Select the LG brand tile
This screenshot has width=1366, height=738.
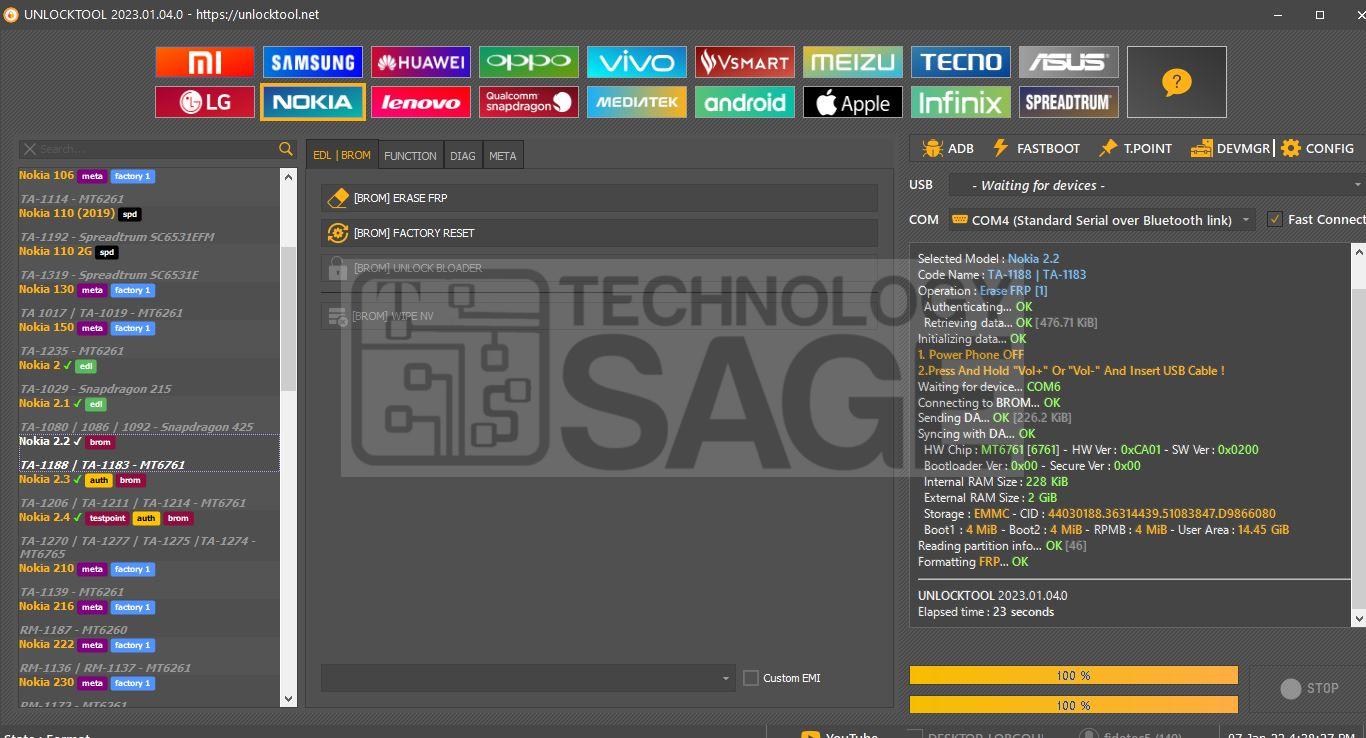point(205,102)
